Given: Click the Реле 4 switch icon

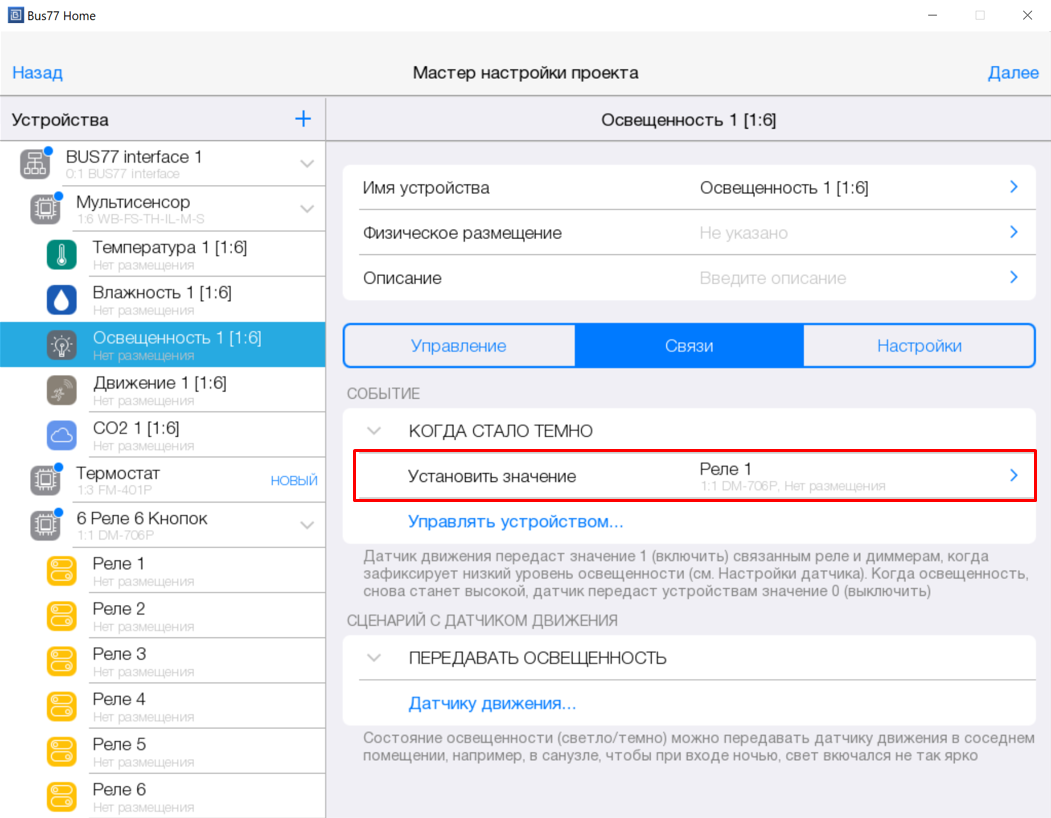Looking at the screenshot, I should coord(62,706).
